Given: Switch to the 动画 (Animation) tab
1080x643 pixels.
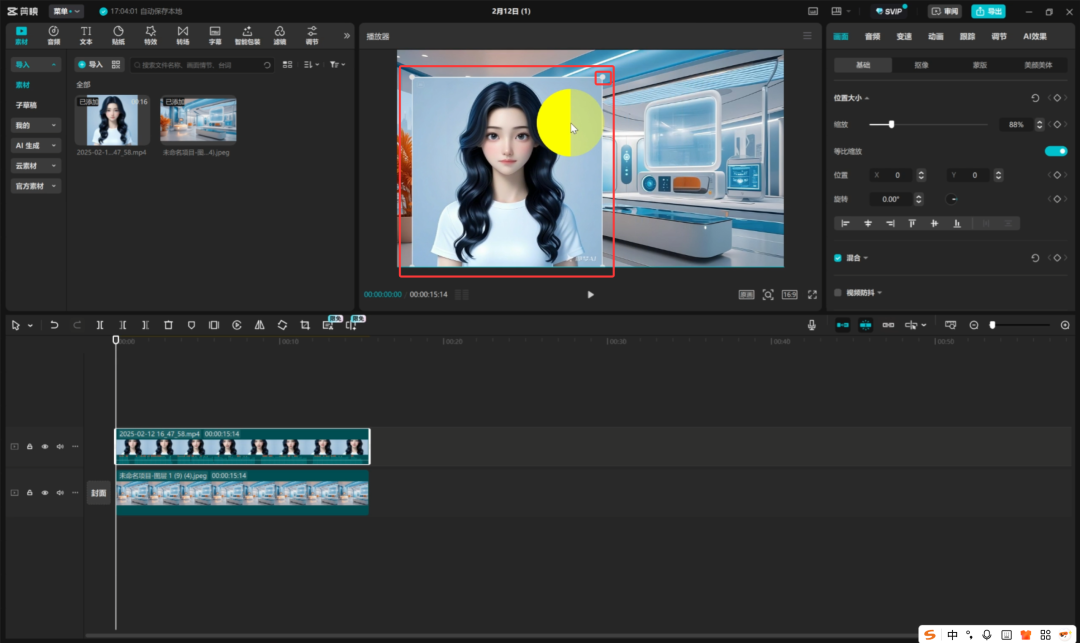Looking at the screenshot, I should [935, 36].
